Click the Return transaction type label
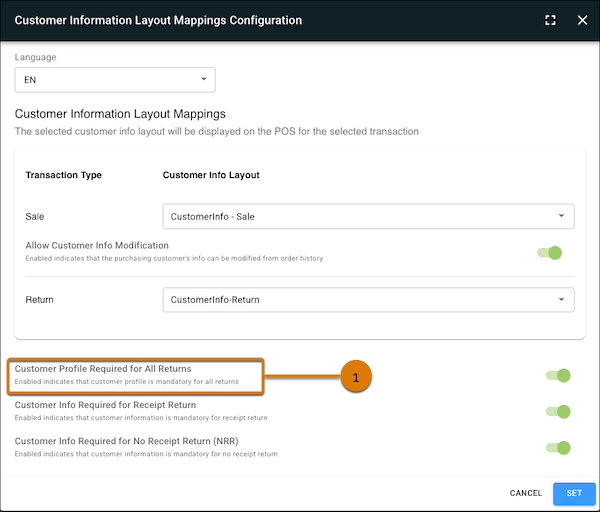Screen dimensions: 600x512 pyautogui.click(x=39, y=300)
